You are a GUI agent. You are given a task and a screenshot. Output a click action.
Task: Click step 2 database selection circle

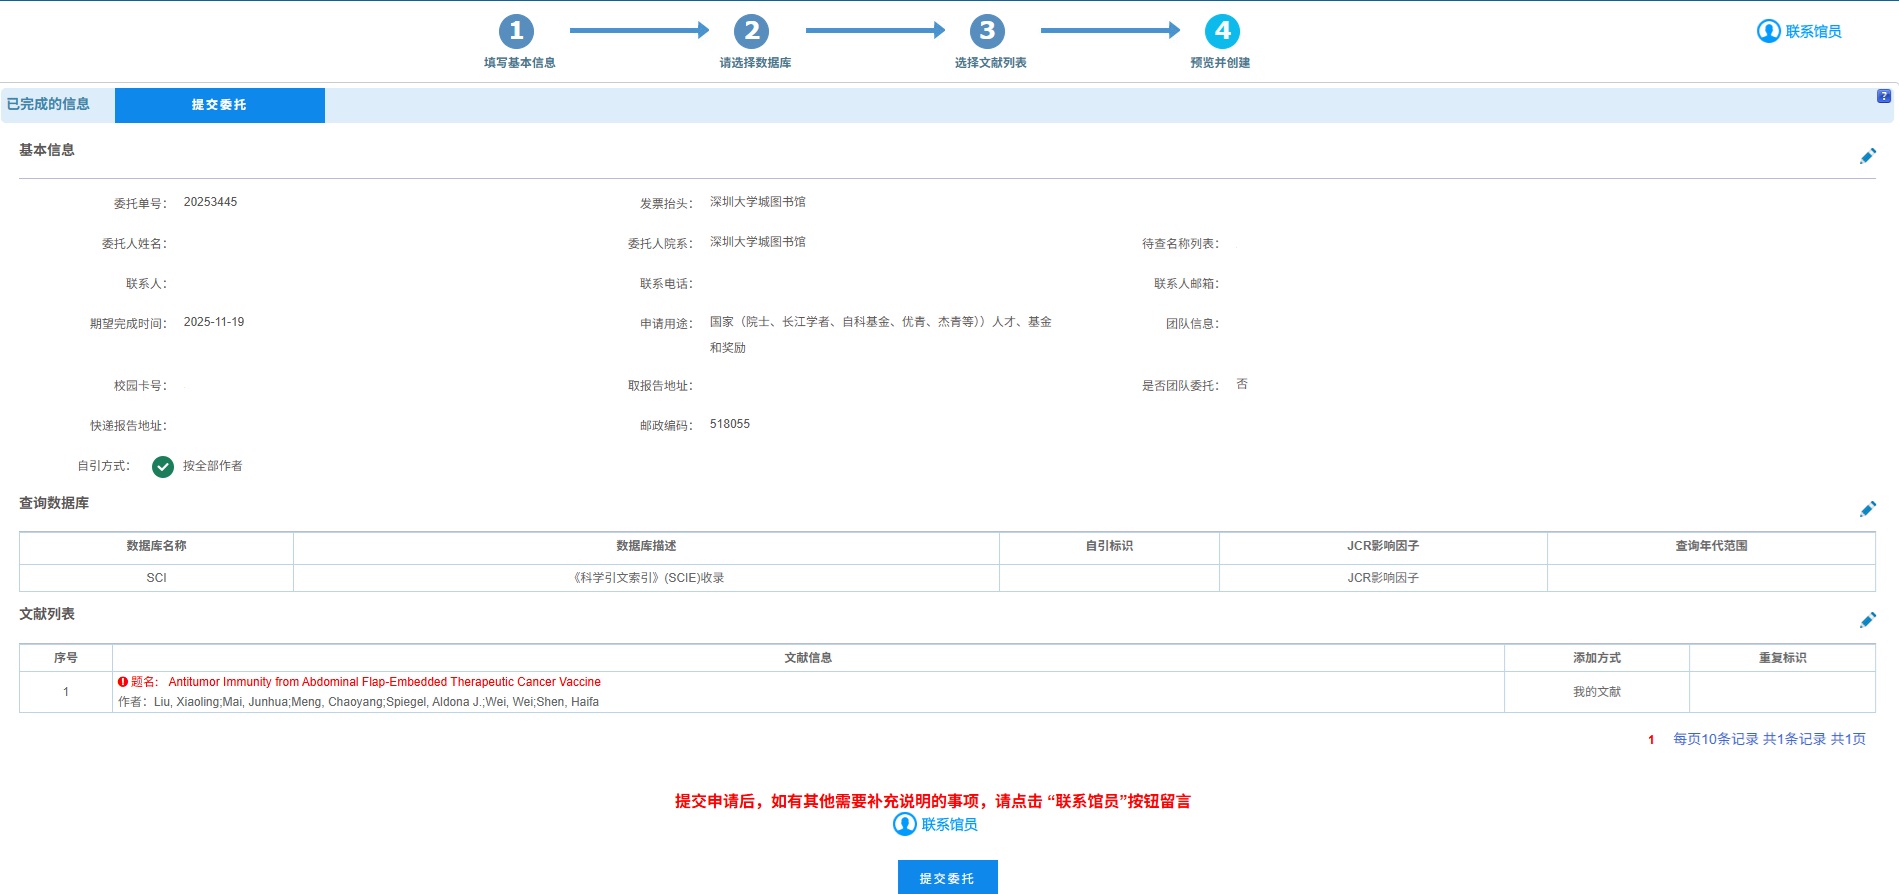pos(752,31)
